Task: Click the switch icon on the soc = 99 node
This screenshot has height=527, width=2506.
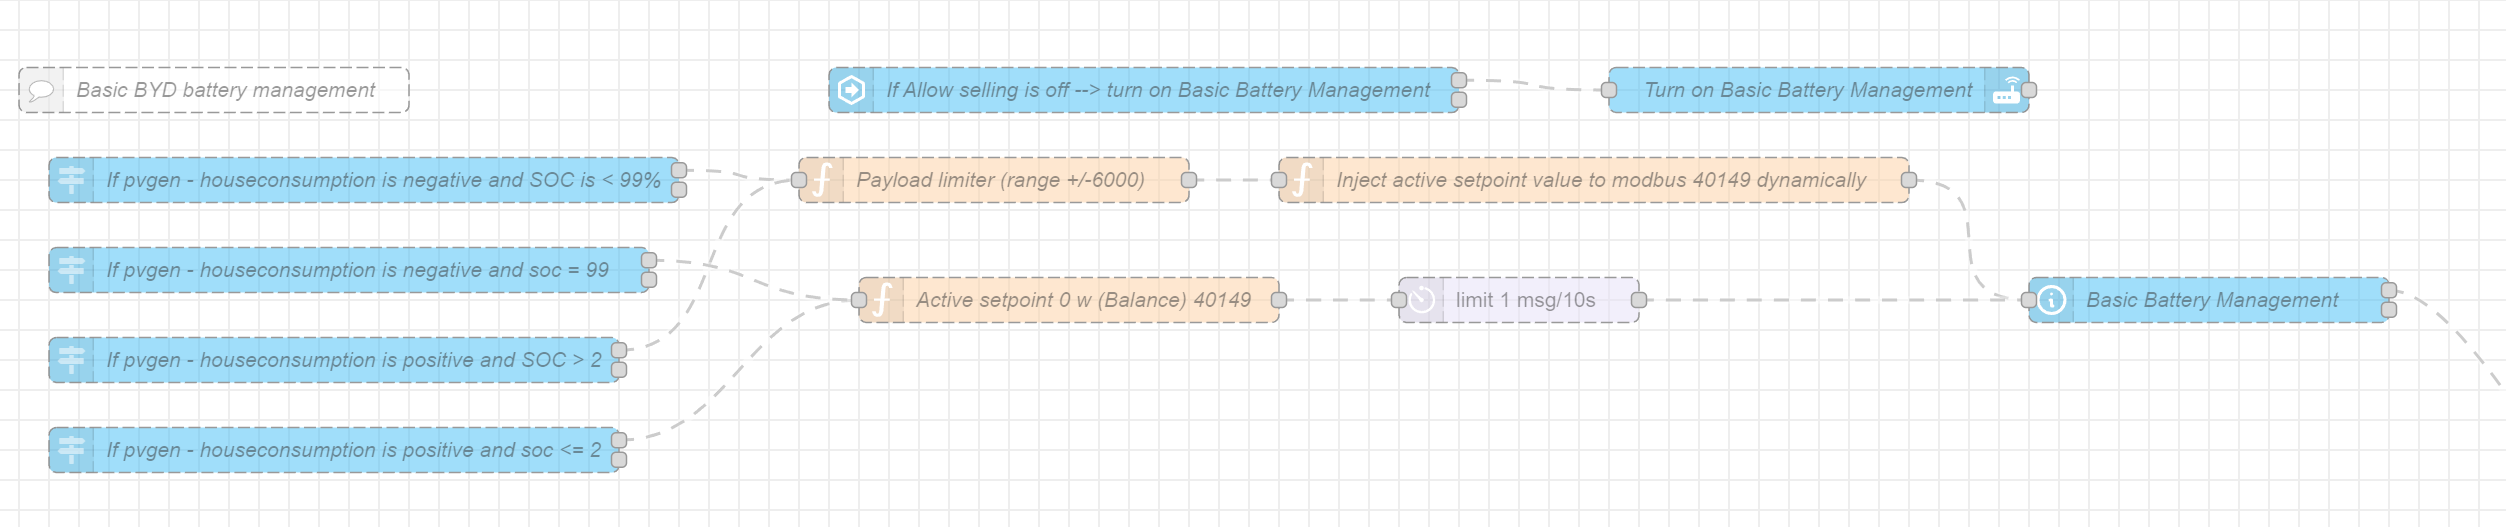Action: [x=71, y=270]
